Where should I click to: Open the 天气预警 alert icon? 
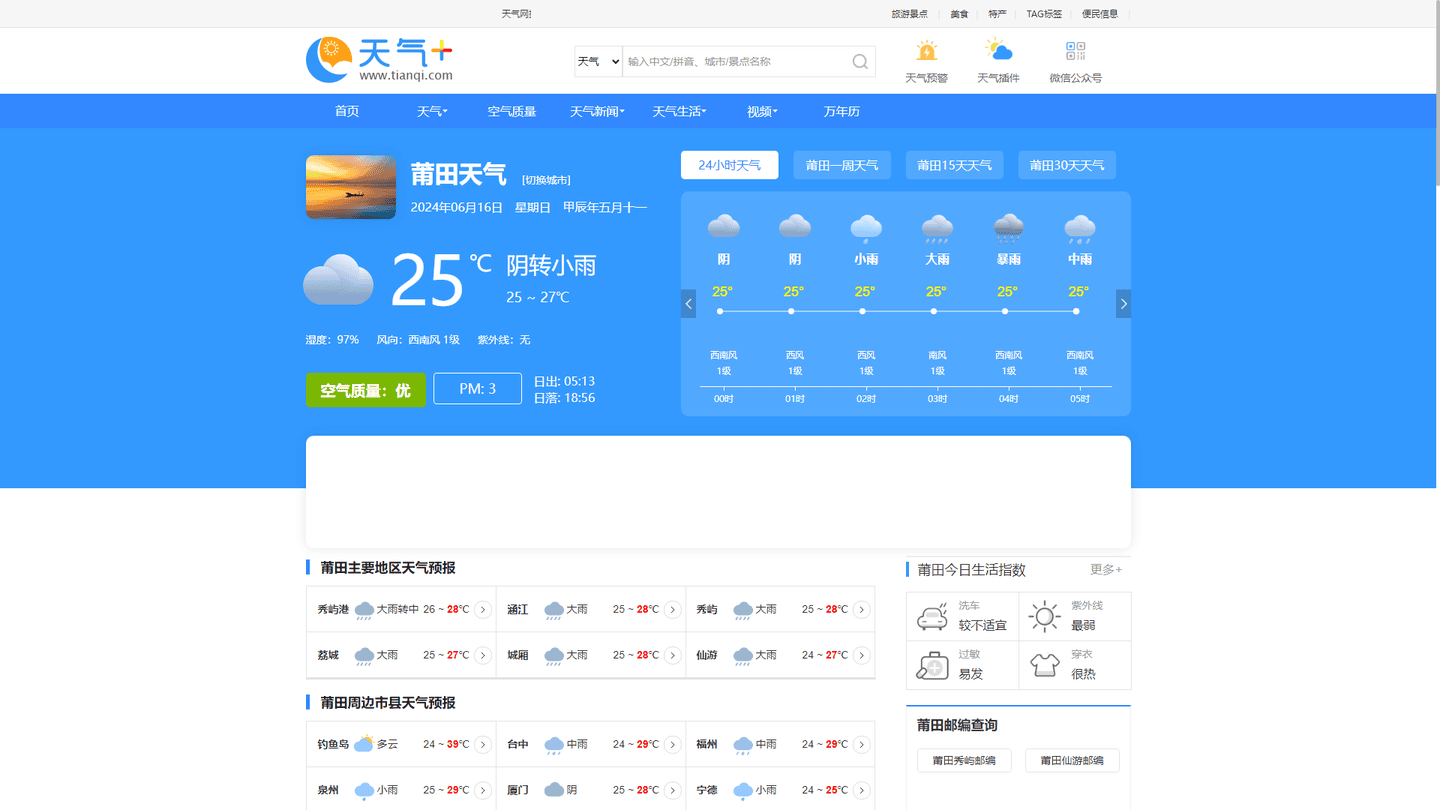927,51
